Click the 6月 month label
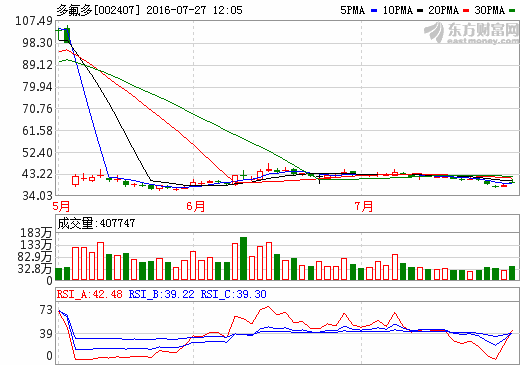The image size is (520, 365). [196, 206]
